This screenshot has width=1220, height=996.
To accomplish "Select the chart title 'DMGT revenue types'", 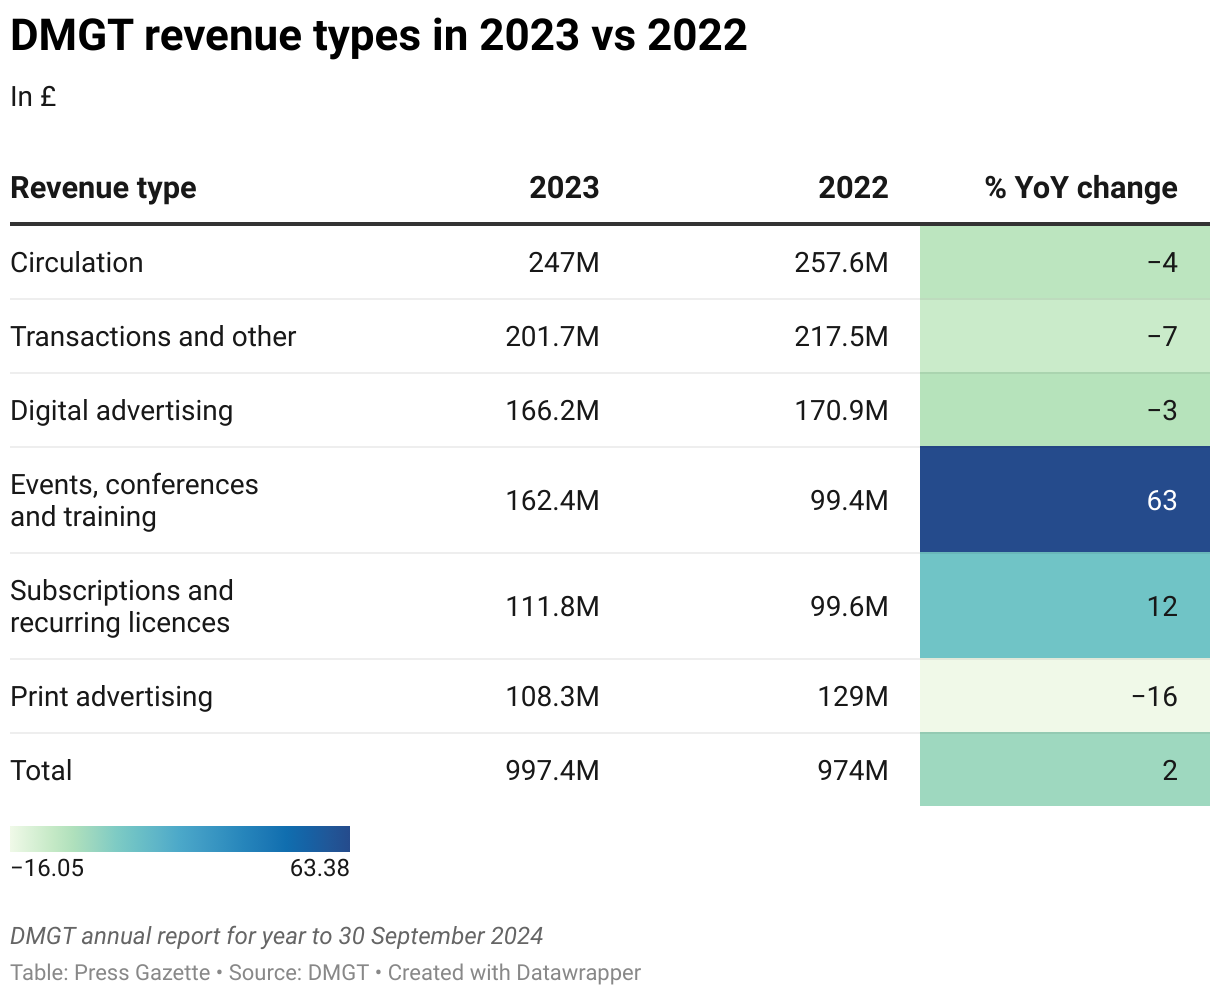I will pyautogui.click(x=378, y=36).
